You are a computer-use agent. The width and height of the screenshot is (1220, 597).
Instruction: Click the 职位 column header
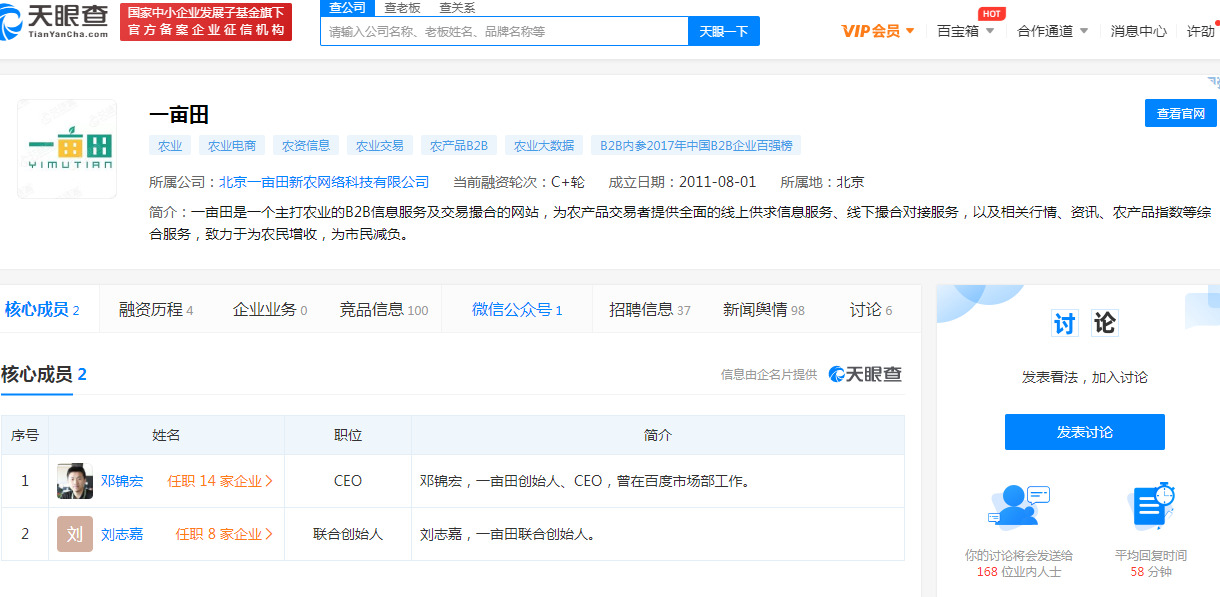[348, 435]
